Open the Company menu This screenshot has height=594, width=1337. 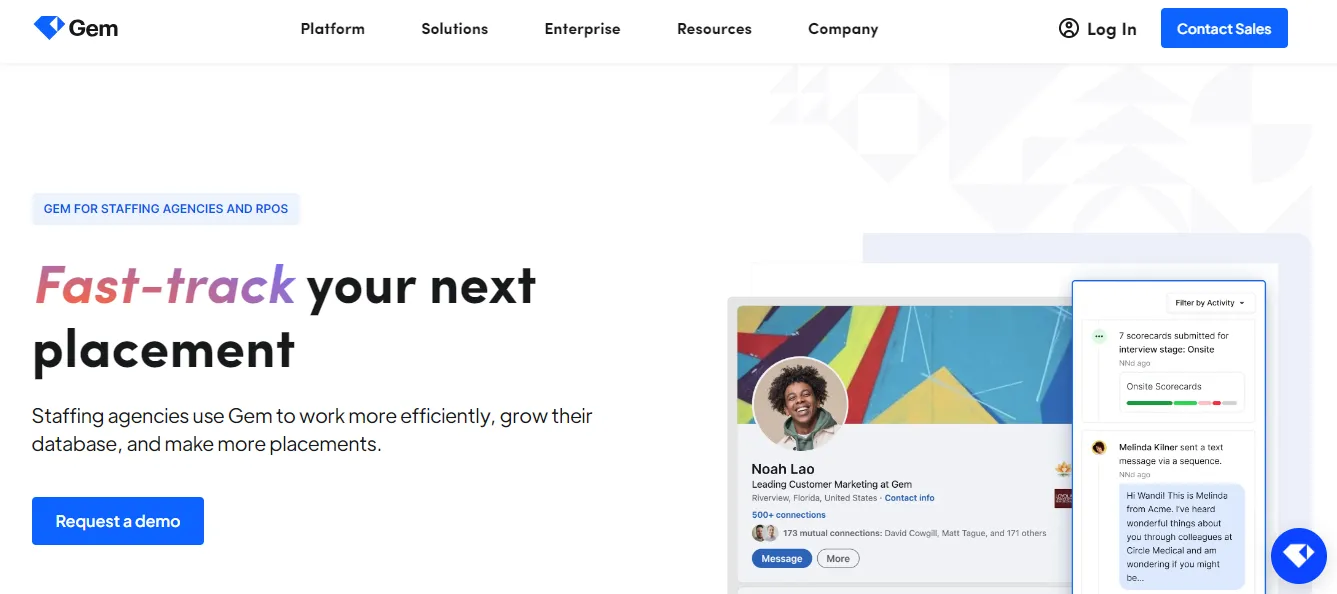[x=843, y=29]
